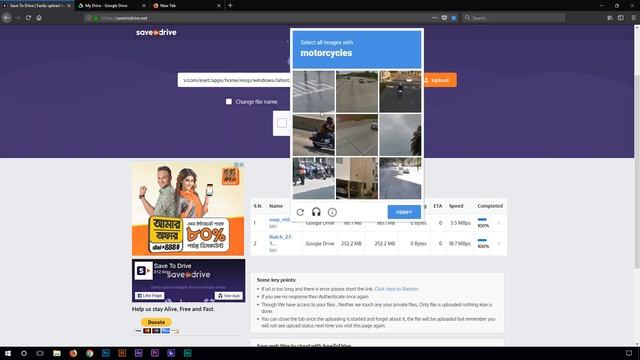Get an audio captcha challenge
This screenshot has height=360, width=640.
click(316, 212)
